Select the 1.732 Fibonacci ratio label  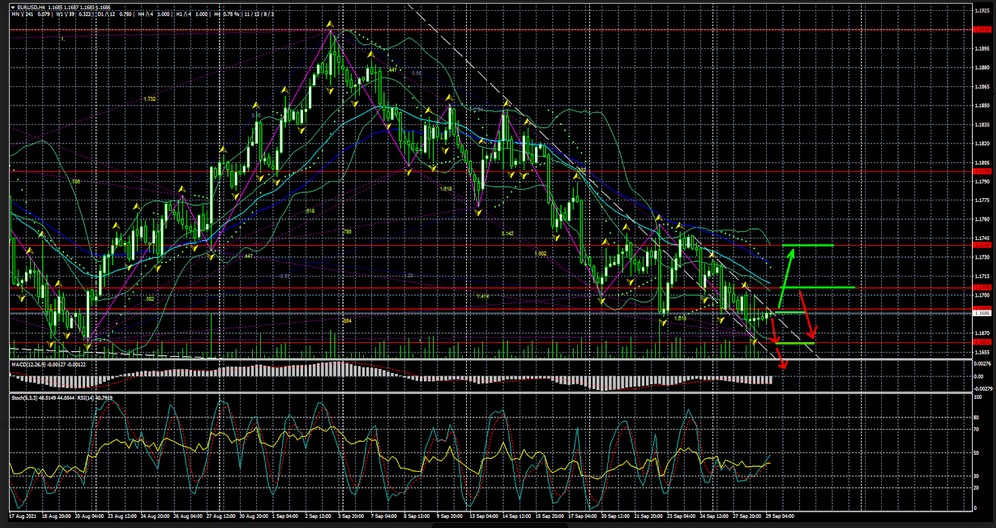pos(149,99)
